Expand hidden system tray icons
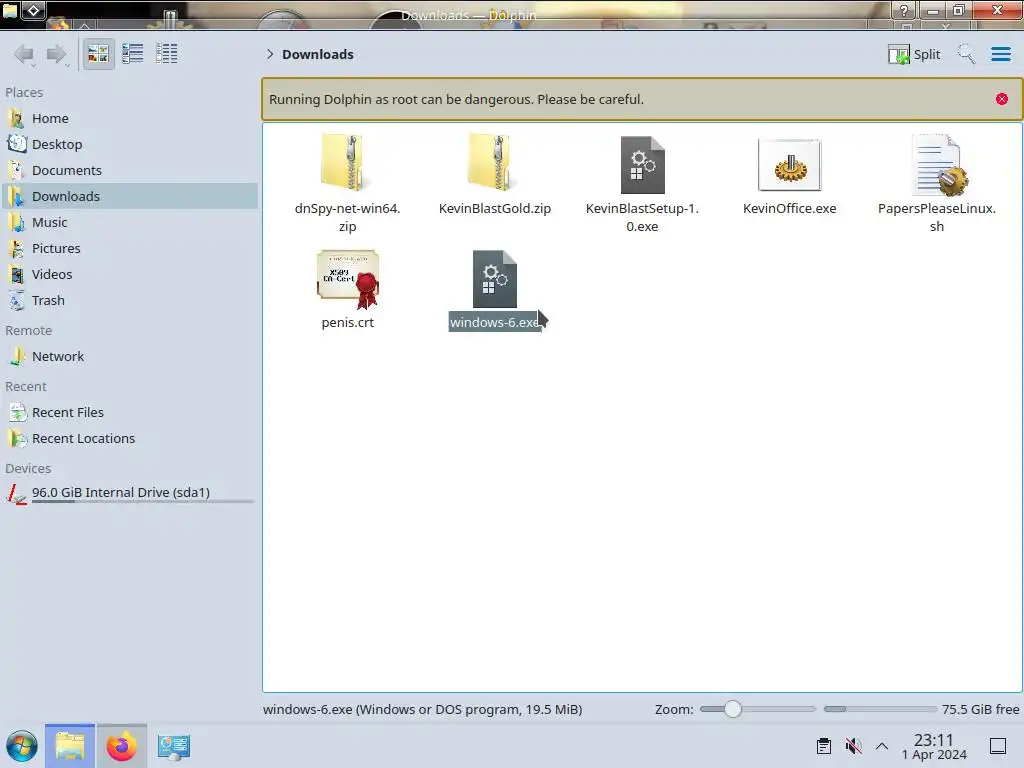 click(882, 746)
